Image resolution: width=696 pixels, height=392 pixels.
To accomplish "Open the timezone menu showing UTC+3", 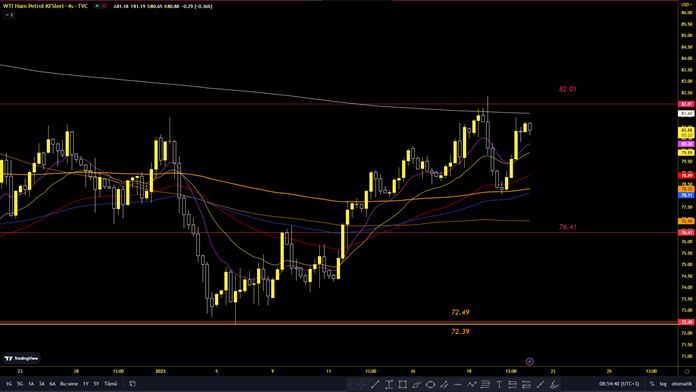I will click(619, 384).
